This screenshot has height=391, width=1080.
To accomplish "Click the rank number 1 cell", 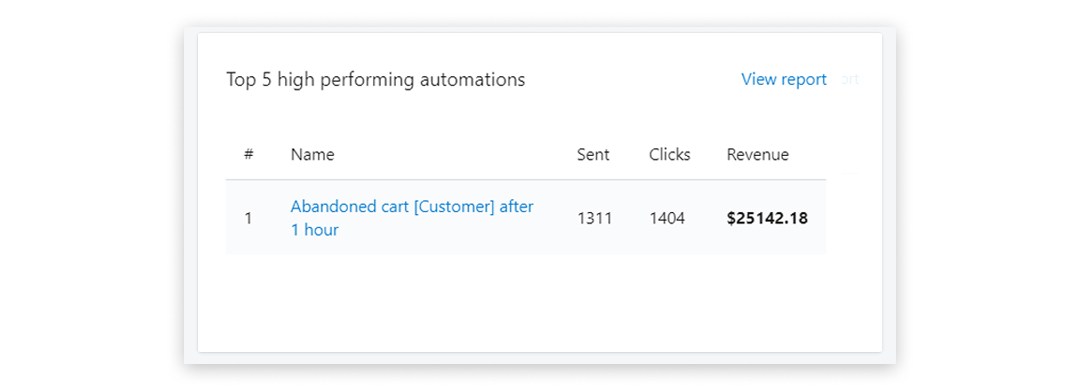I will (x=249, y=219).
